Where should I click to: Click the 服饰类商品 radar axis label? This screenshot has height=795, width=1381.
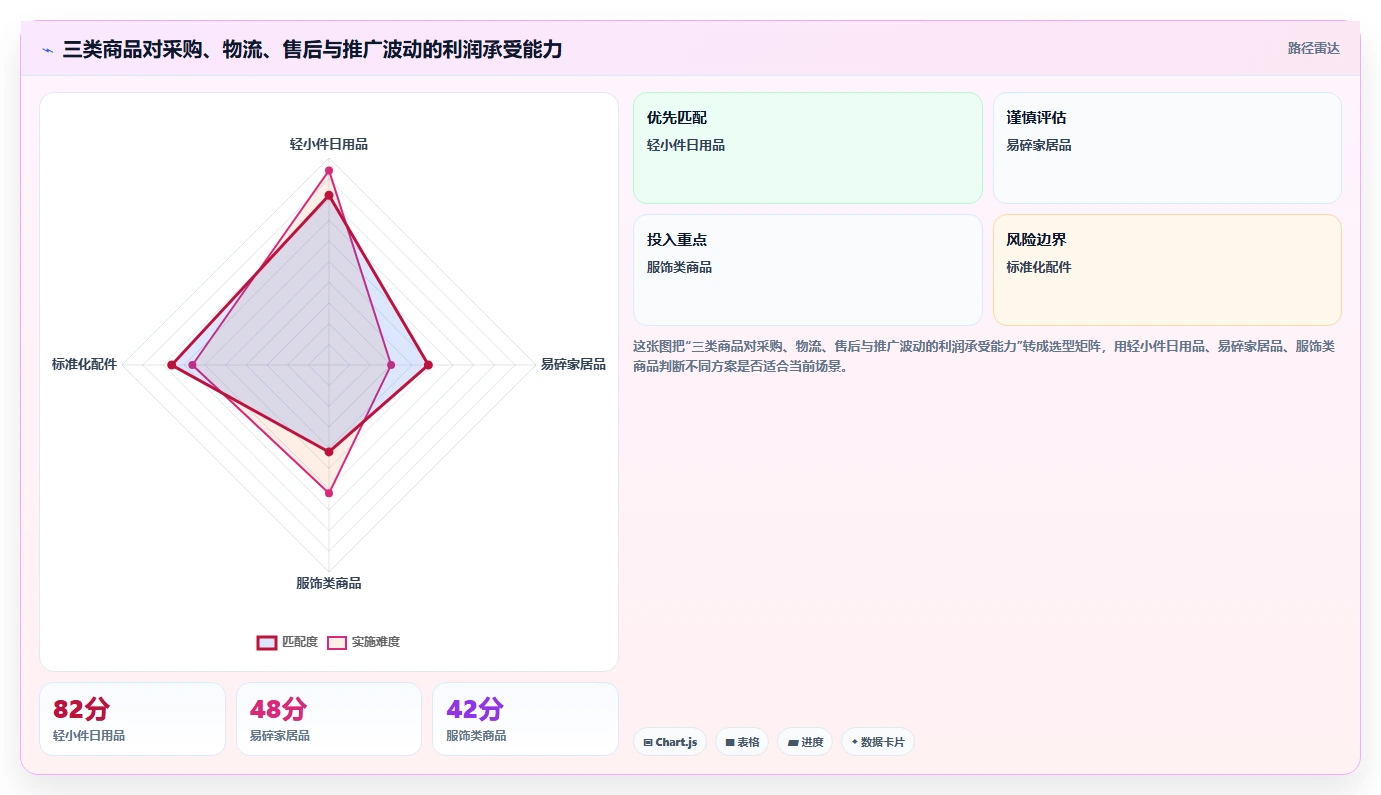(329, 583)
